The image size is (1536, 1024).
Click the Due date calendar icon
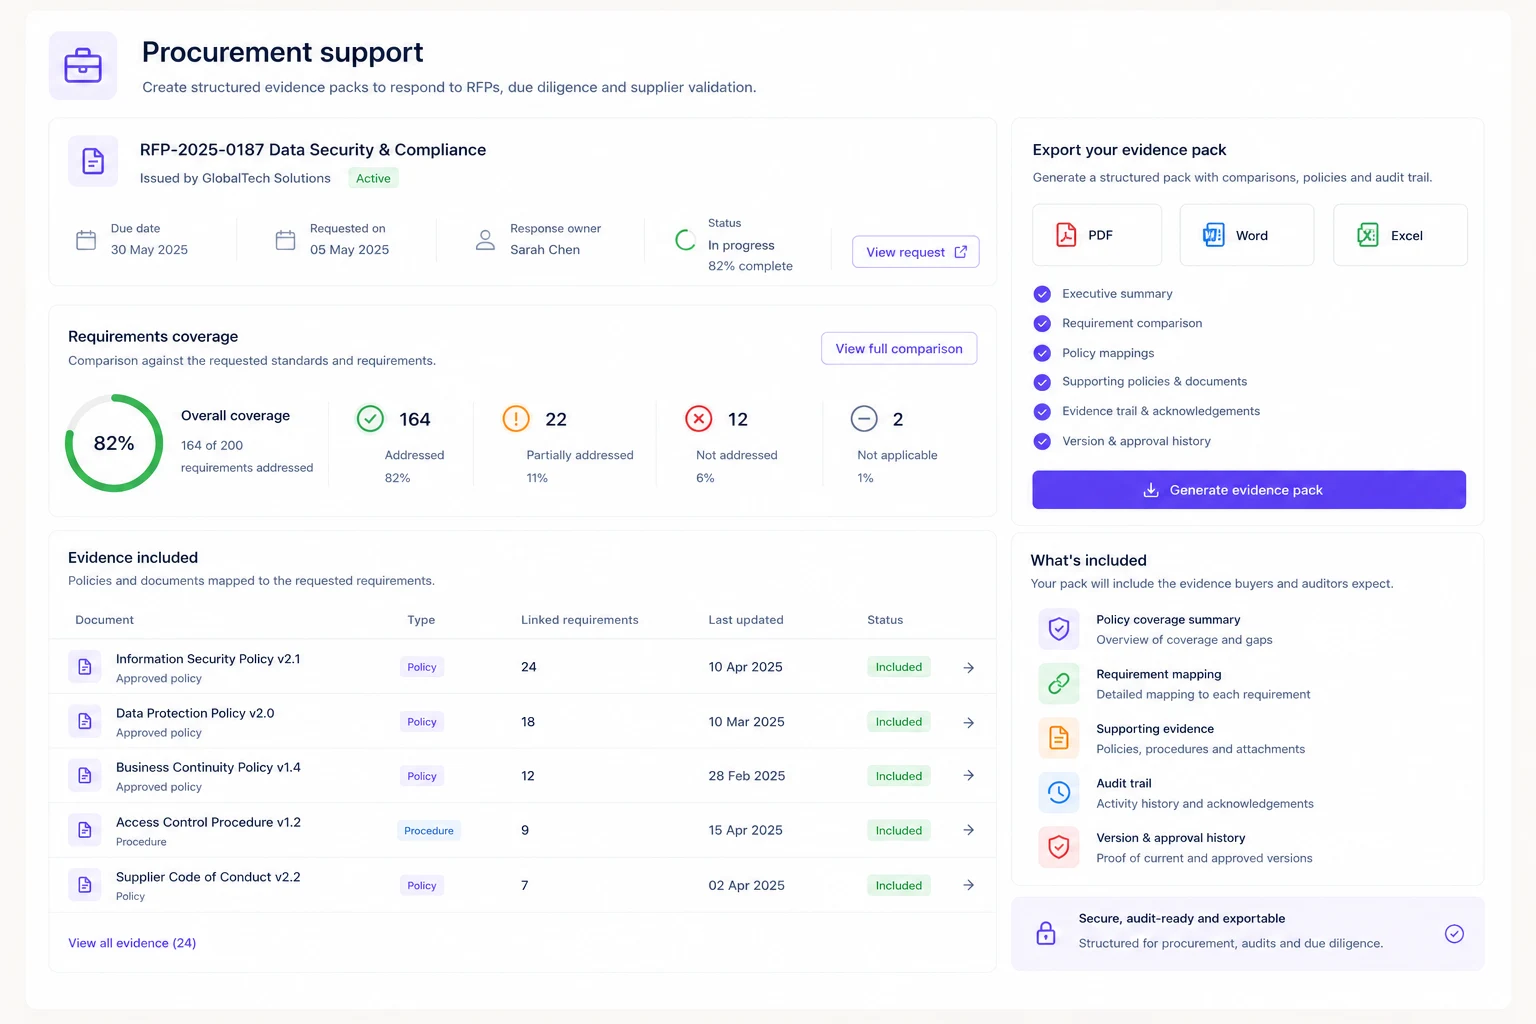click(x=86, y=240)
